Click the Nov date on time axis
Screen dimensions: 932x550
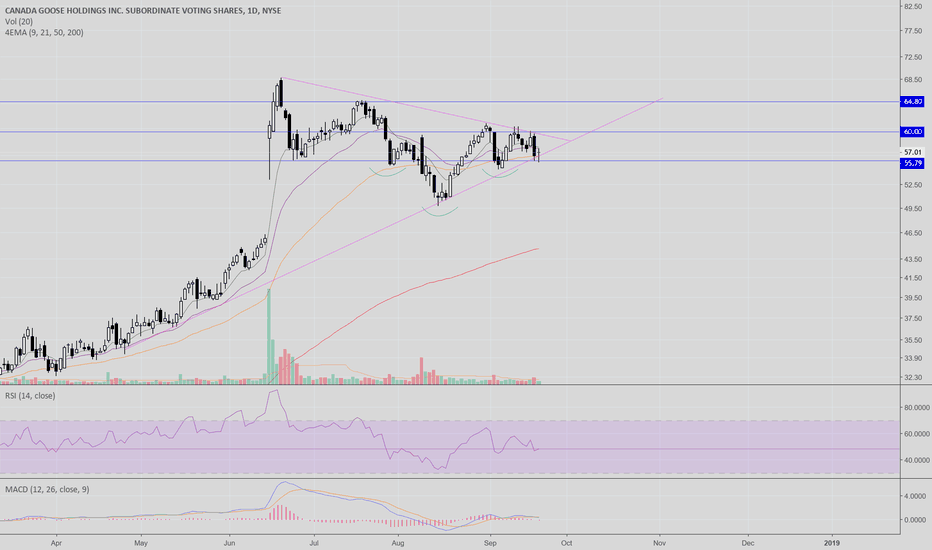659,543
